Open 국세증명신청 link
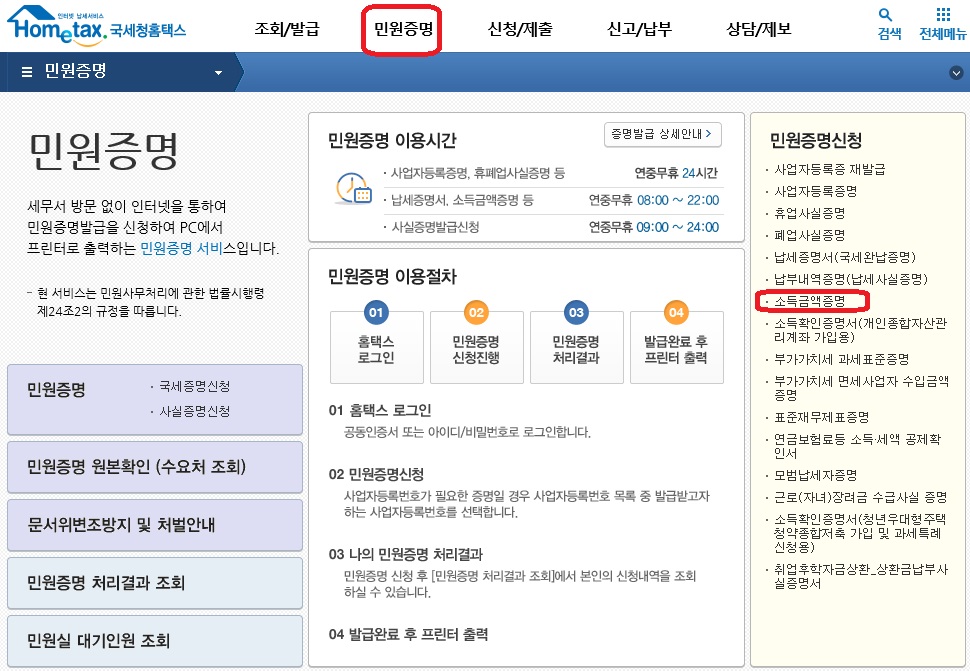This screenshot has width=970, height=671. [194, 387]
